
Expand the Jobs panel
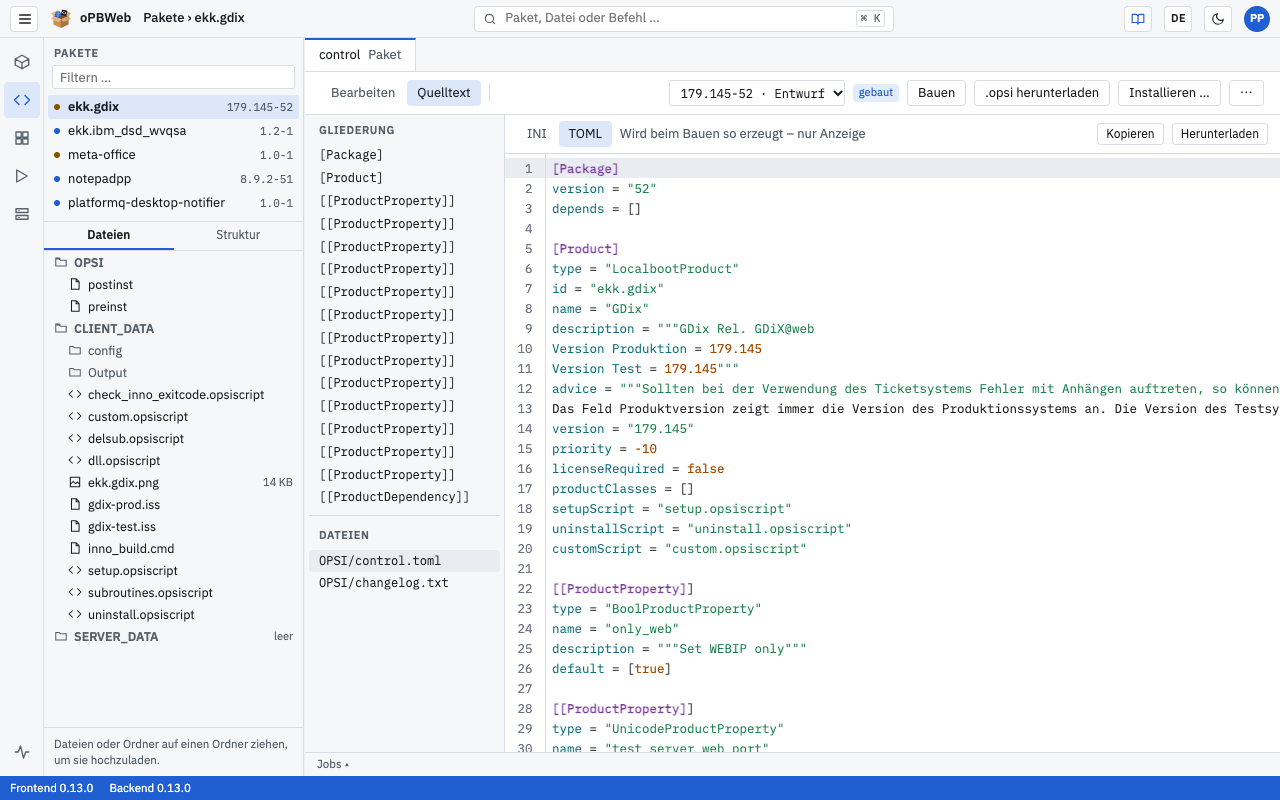click(333, 764)
